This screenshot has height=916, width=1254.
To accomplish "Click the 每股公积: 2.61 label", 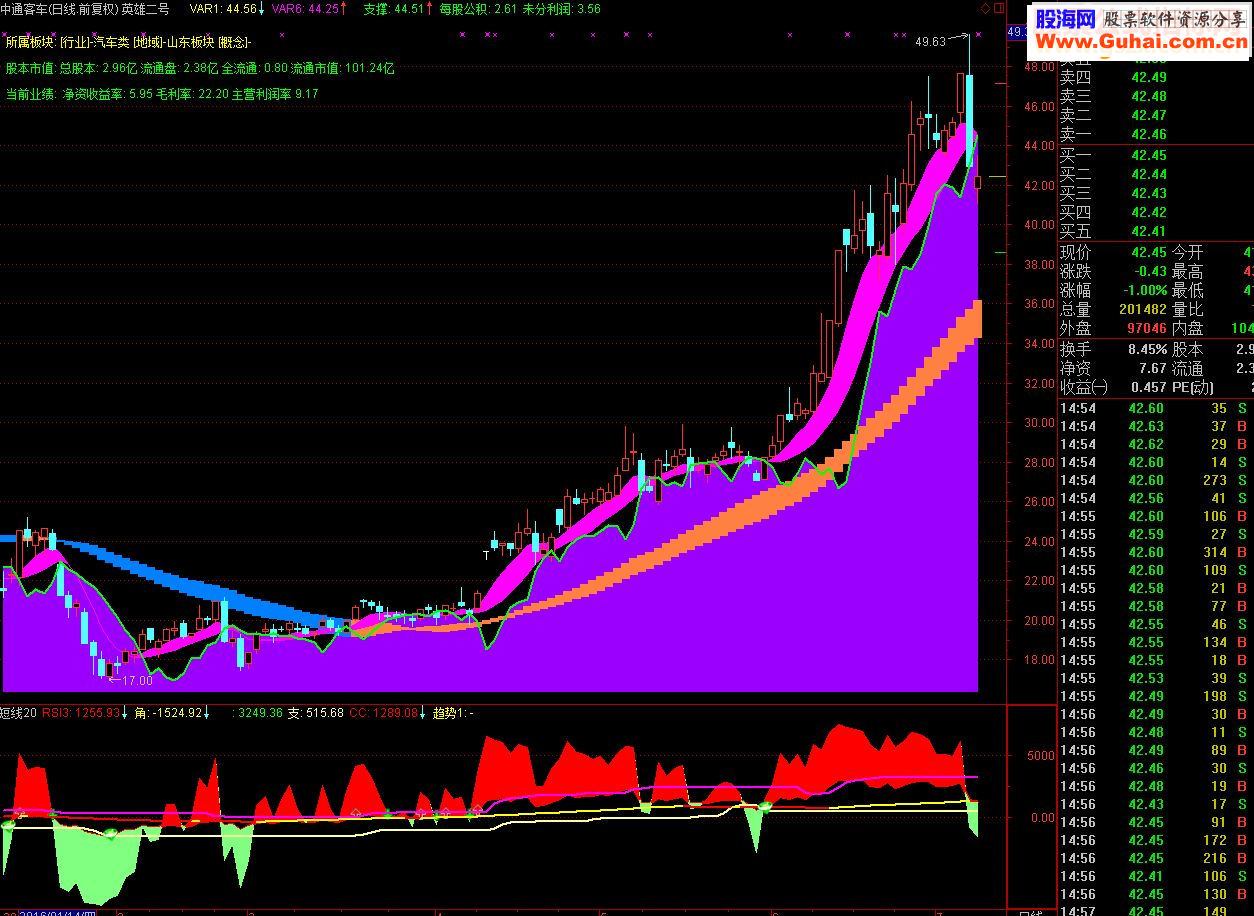I will click(x=478, y=9).
